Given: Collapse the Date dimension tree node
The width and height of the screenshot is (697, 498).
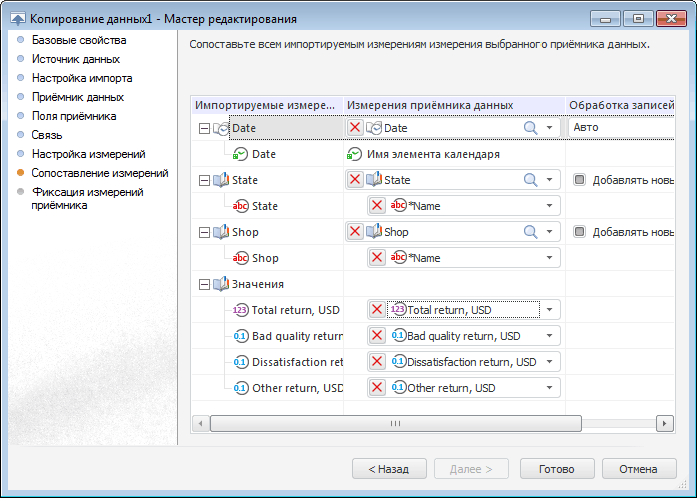Looking at the screenshot, I should (204, 128).
